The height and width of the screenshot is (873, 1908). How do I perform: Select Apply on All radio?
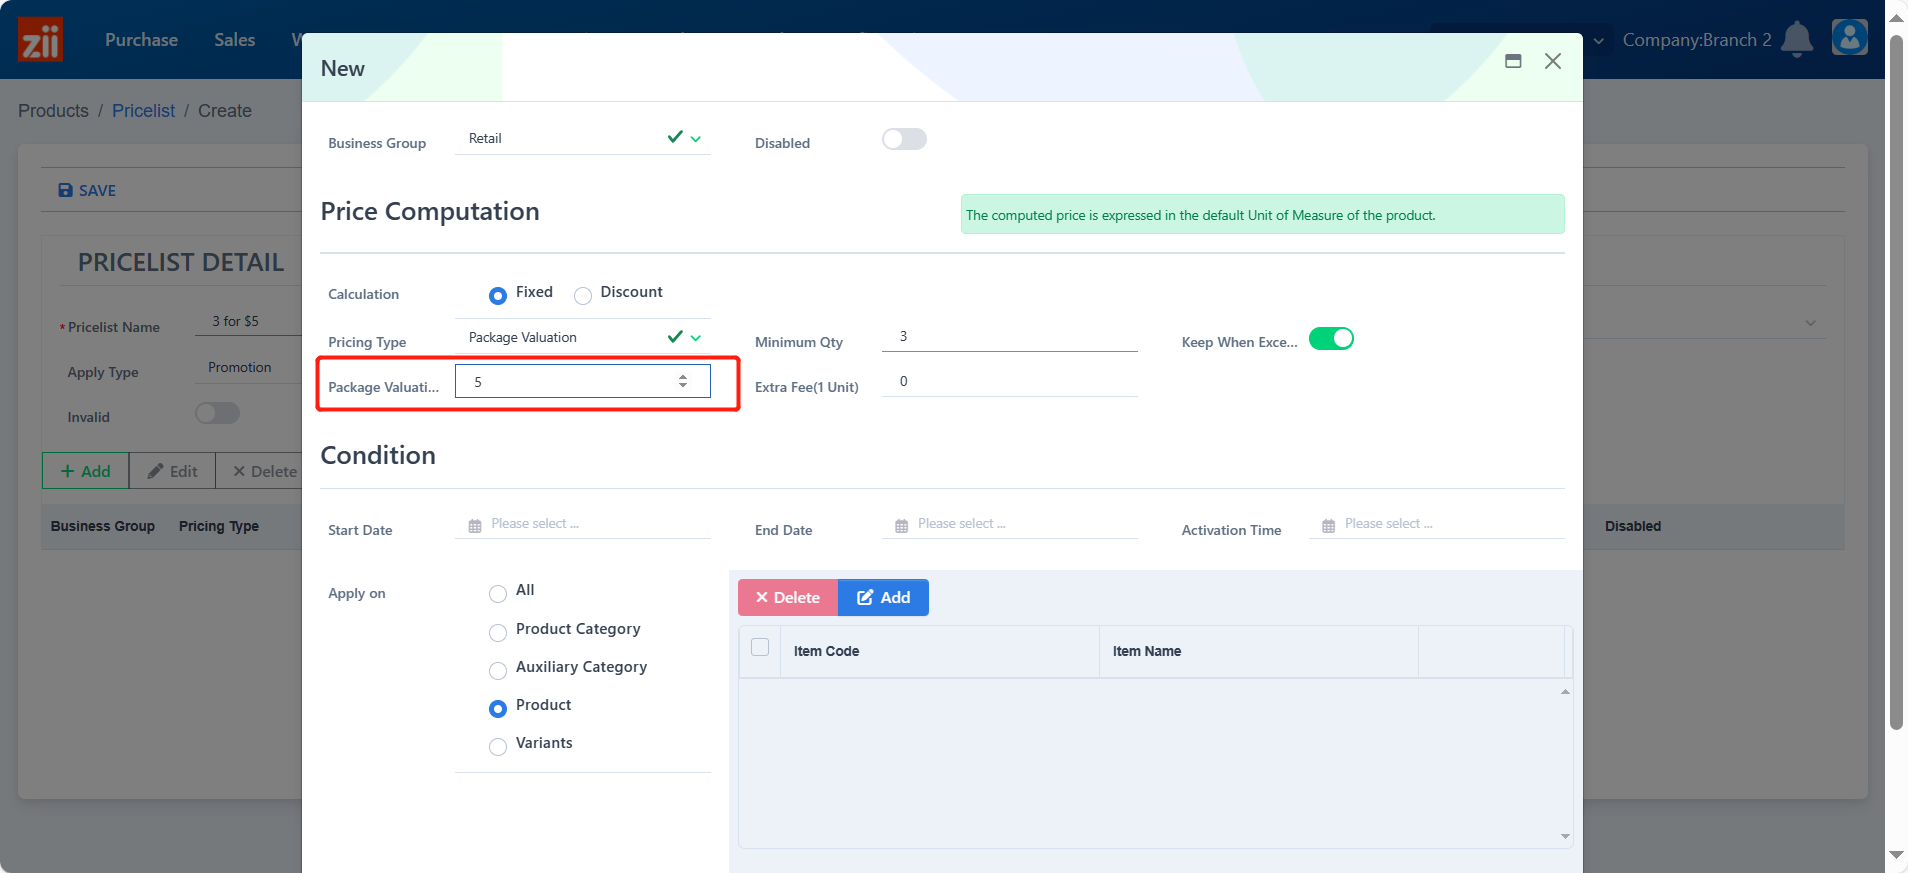498,593
